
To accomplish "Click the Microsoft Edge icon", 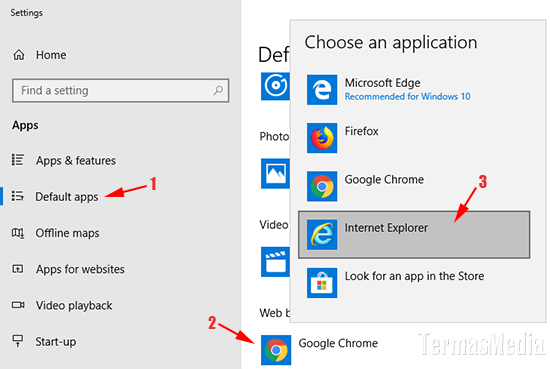I will coord(322,89).
